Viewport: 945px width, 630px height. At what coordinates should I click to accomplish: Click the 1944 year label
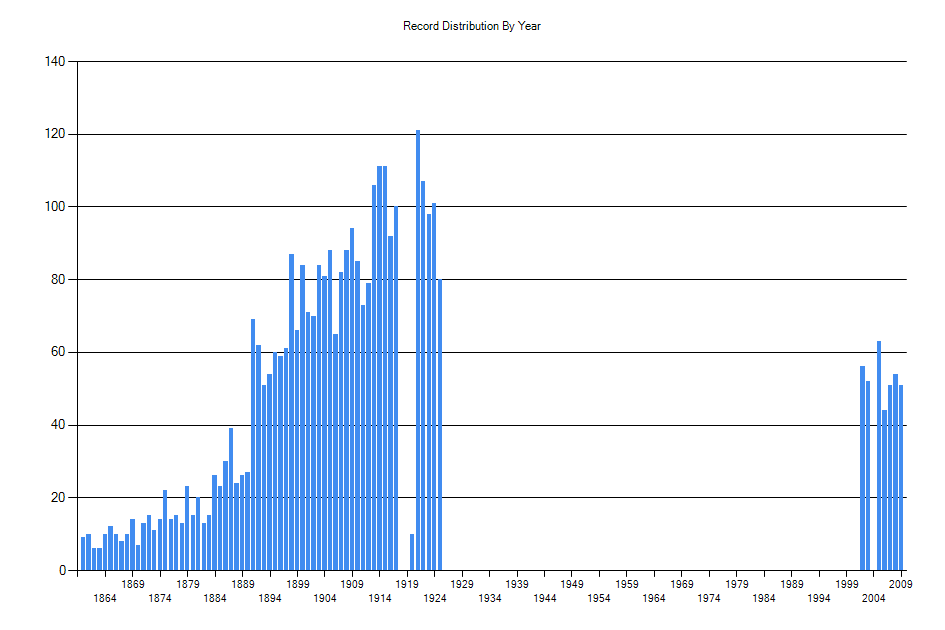point(544,598)
